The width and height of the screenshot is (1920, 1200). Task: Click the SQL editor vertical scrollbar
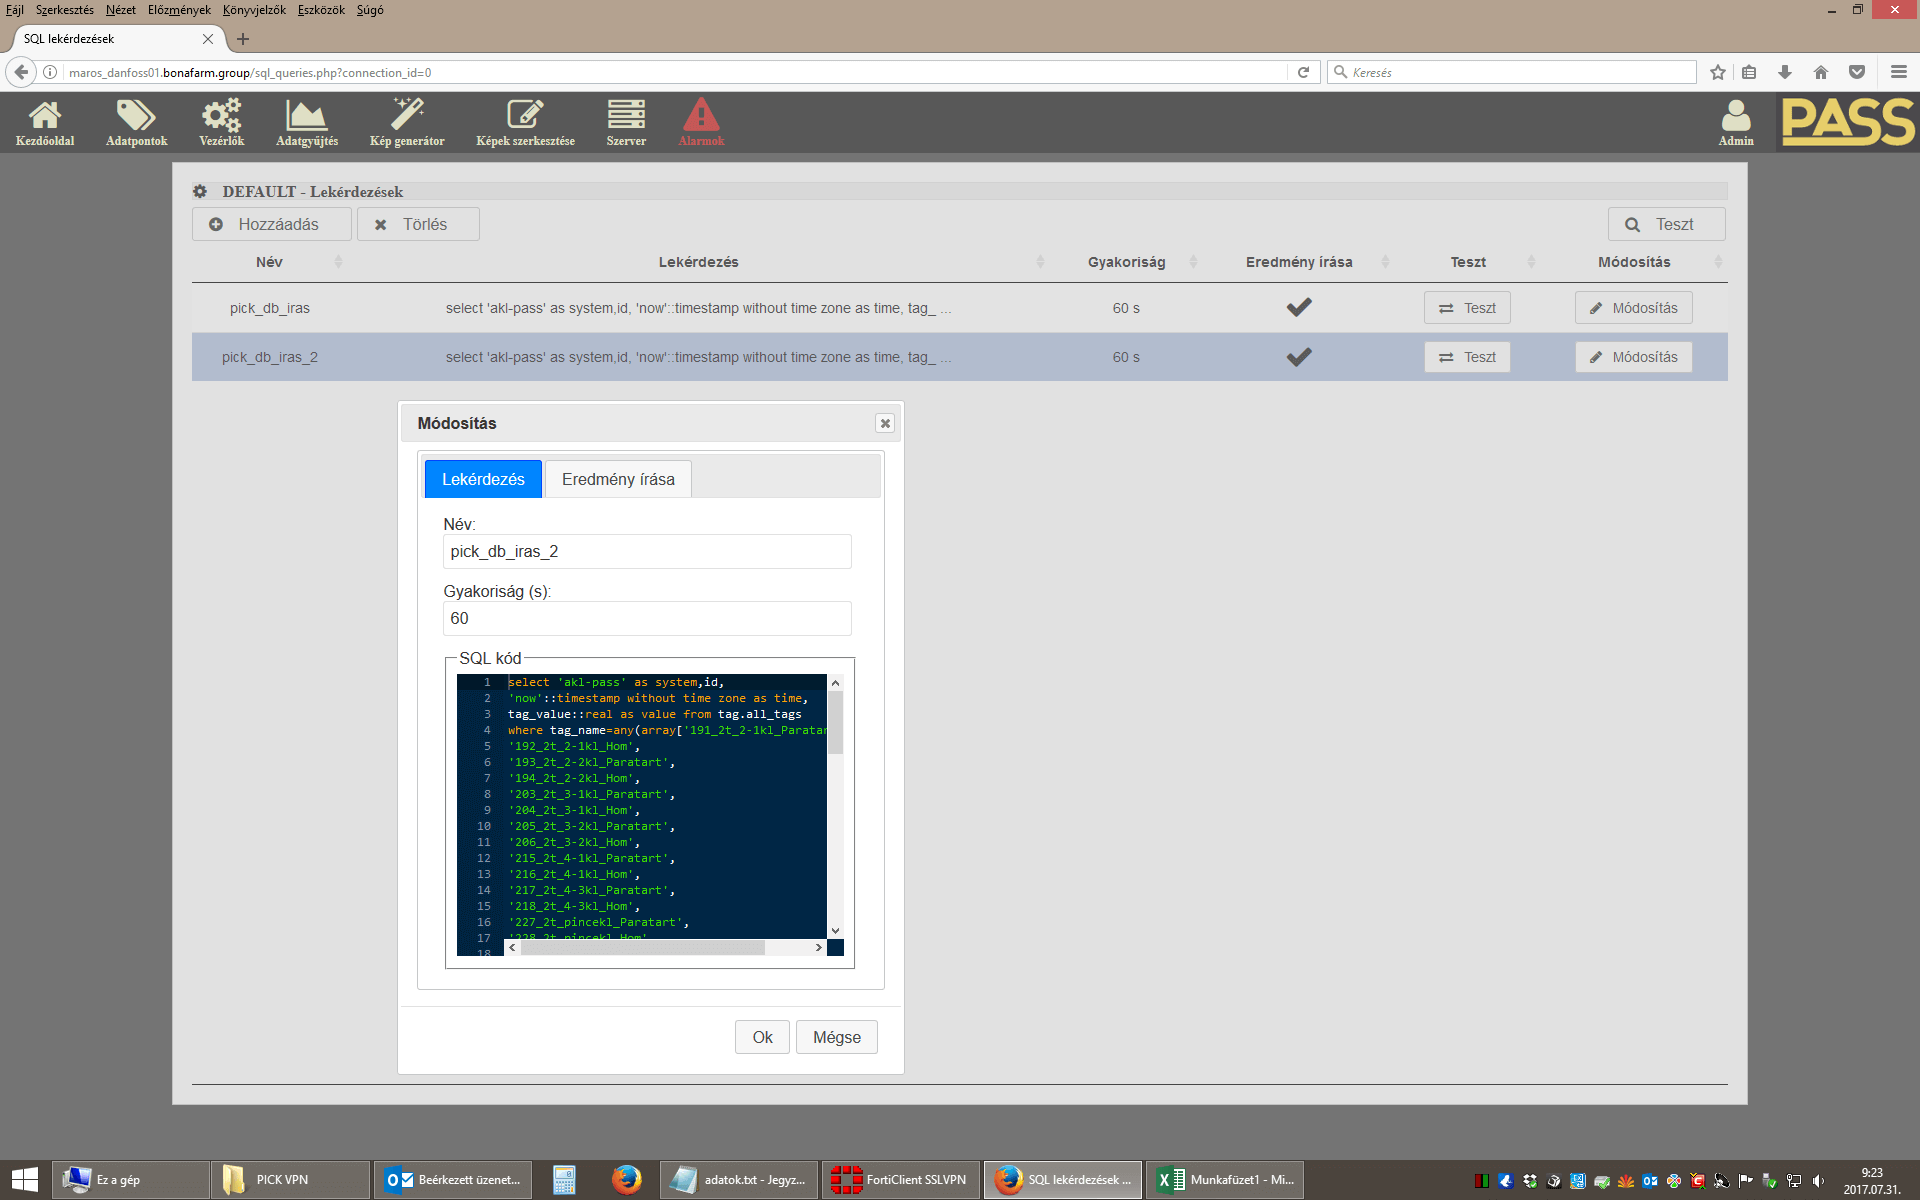click(x=835, y=722)
